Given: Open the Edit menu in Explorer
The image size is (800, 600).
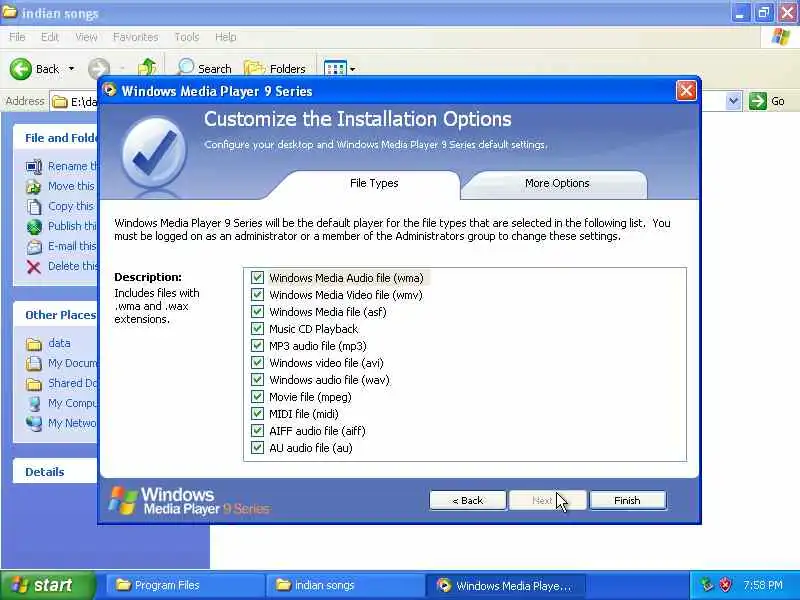Looking at the screenshot, I should [x=49, y=37].
